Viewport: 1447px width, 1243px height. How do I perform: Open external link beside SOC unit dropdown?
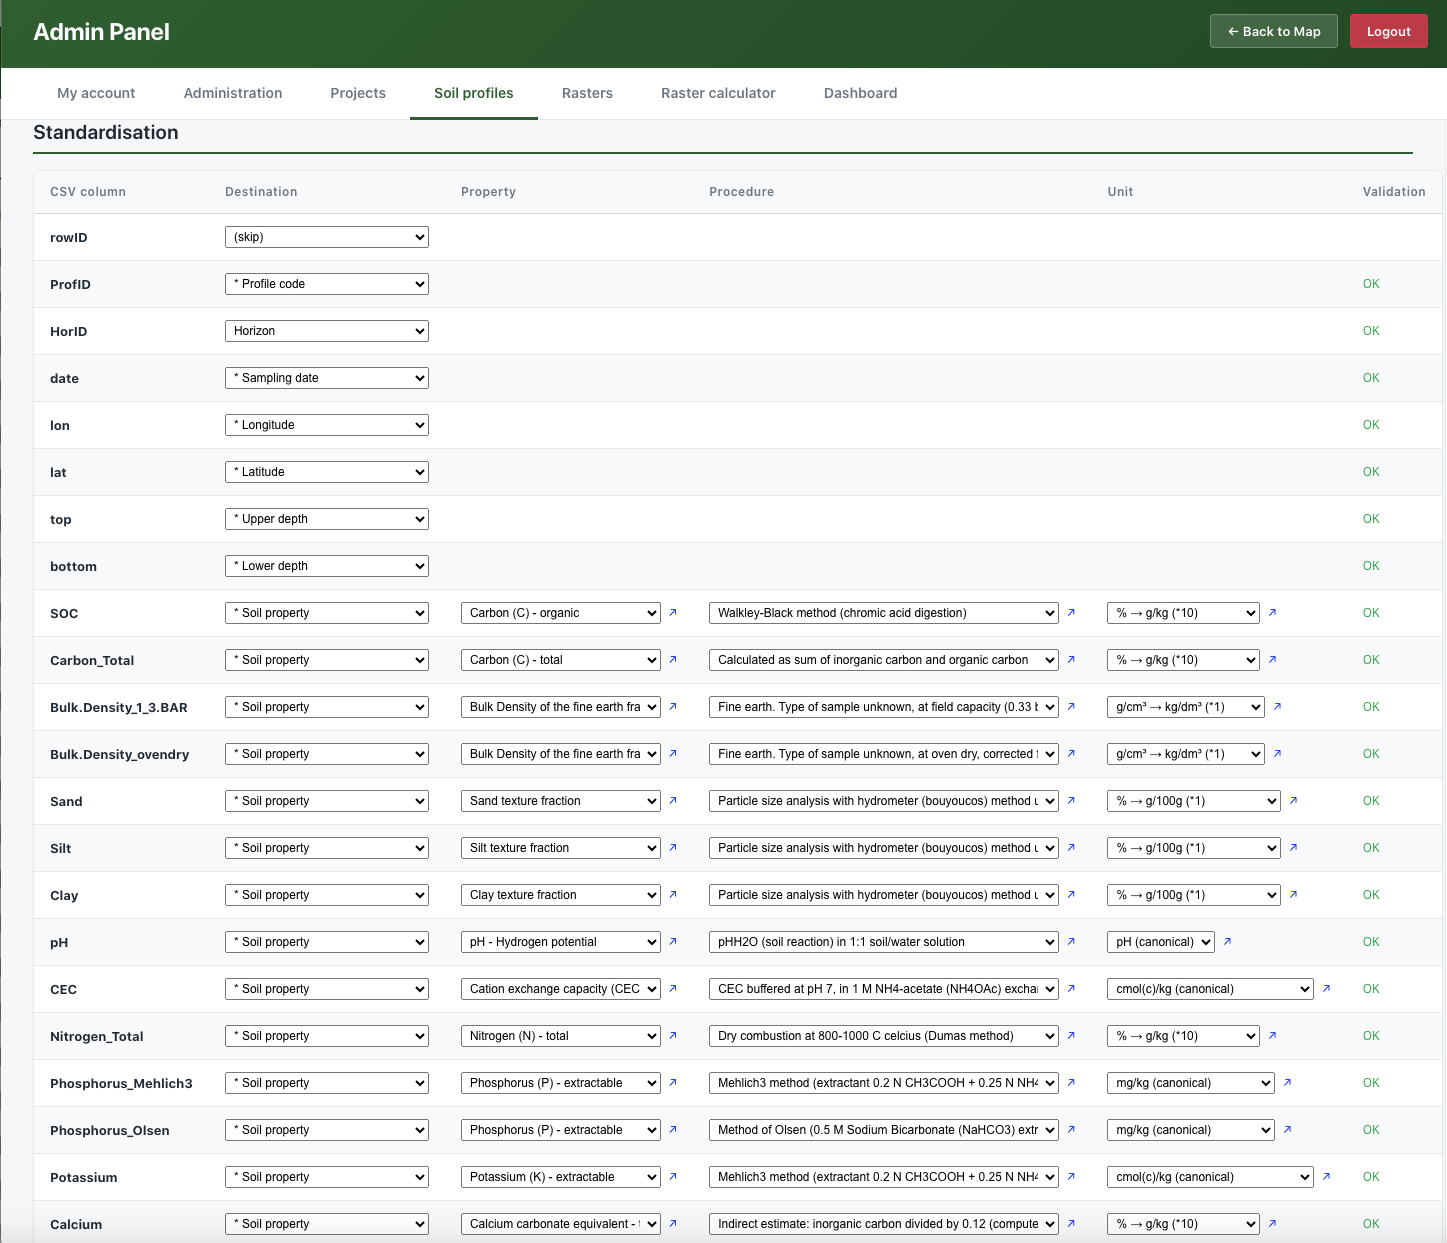click(x=1272, y=613)
